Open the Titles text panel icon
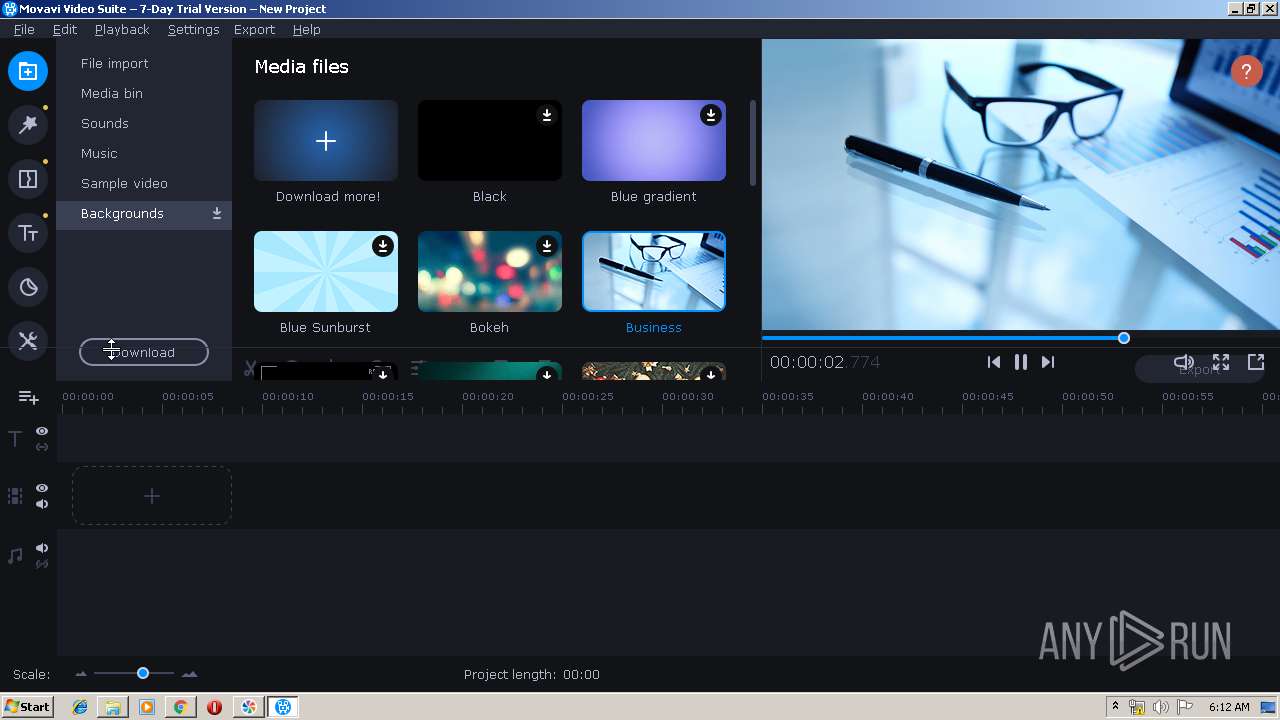The image size is (1280, 720). (x=28, y=233)
